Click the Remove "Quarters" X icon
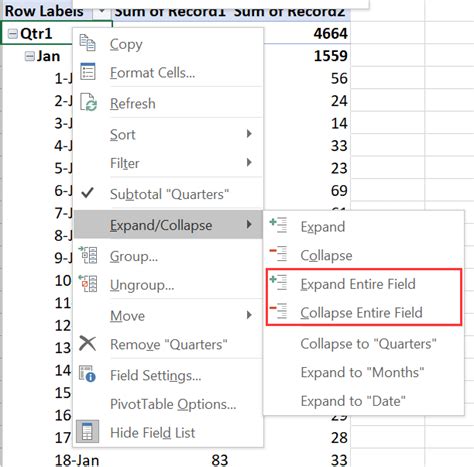The height and width of the screenshot is (467, 474). click(x=88, y=344)
